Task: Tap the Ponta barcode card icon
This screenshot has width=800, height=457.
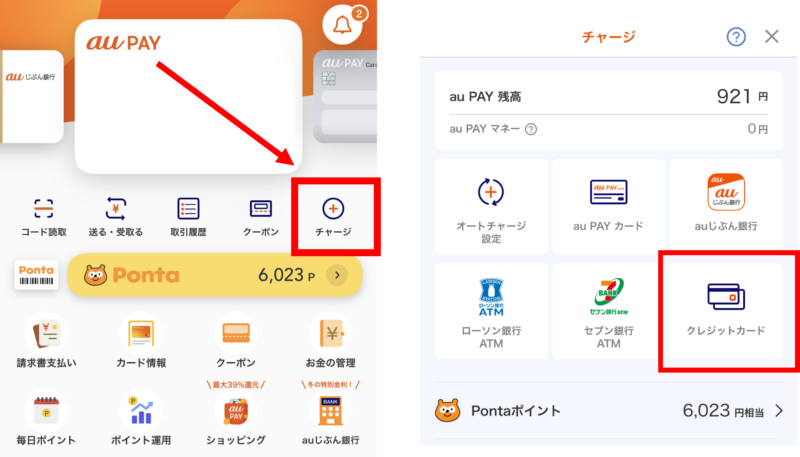Action: coord(34,275)
